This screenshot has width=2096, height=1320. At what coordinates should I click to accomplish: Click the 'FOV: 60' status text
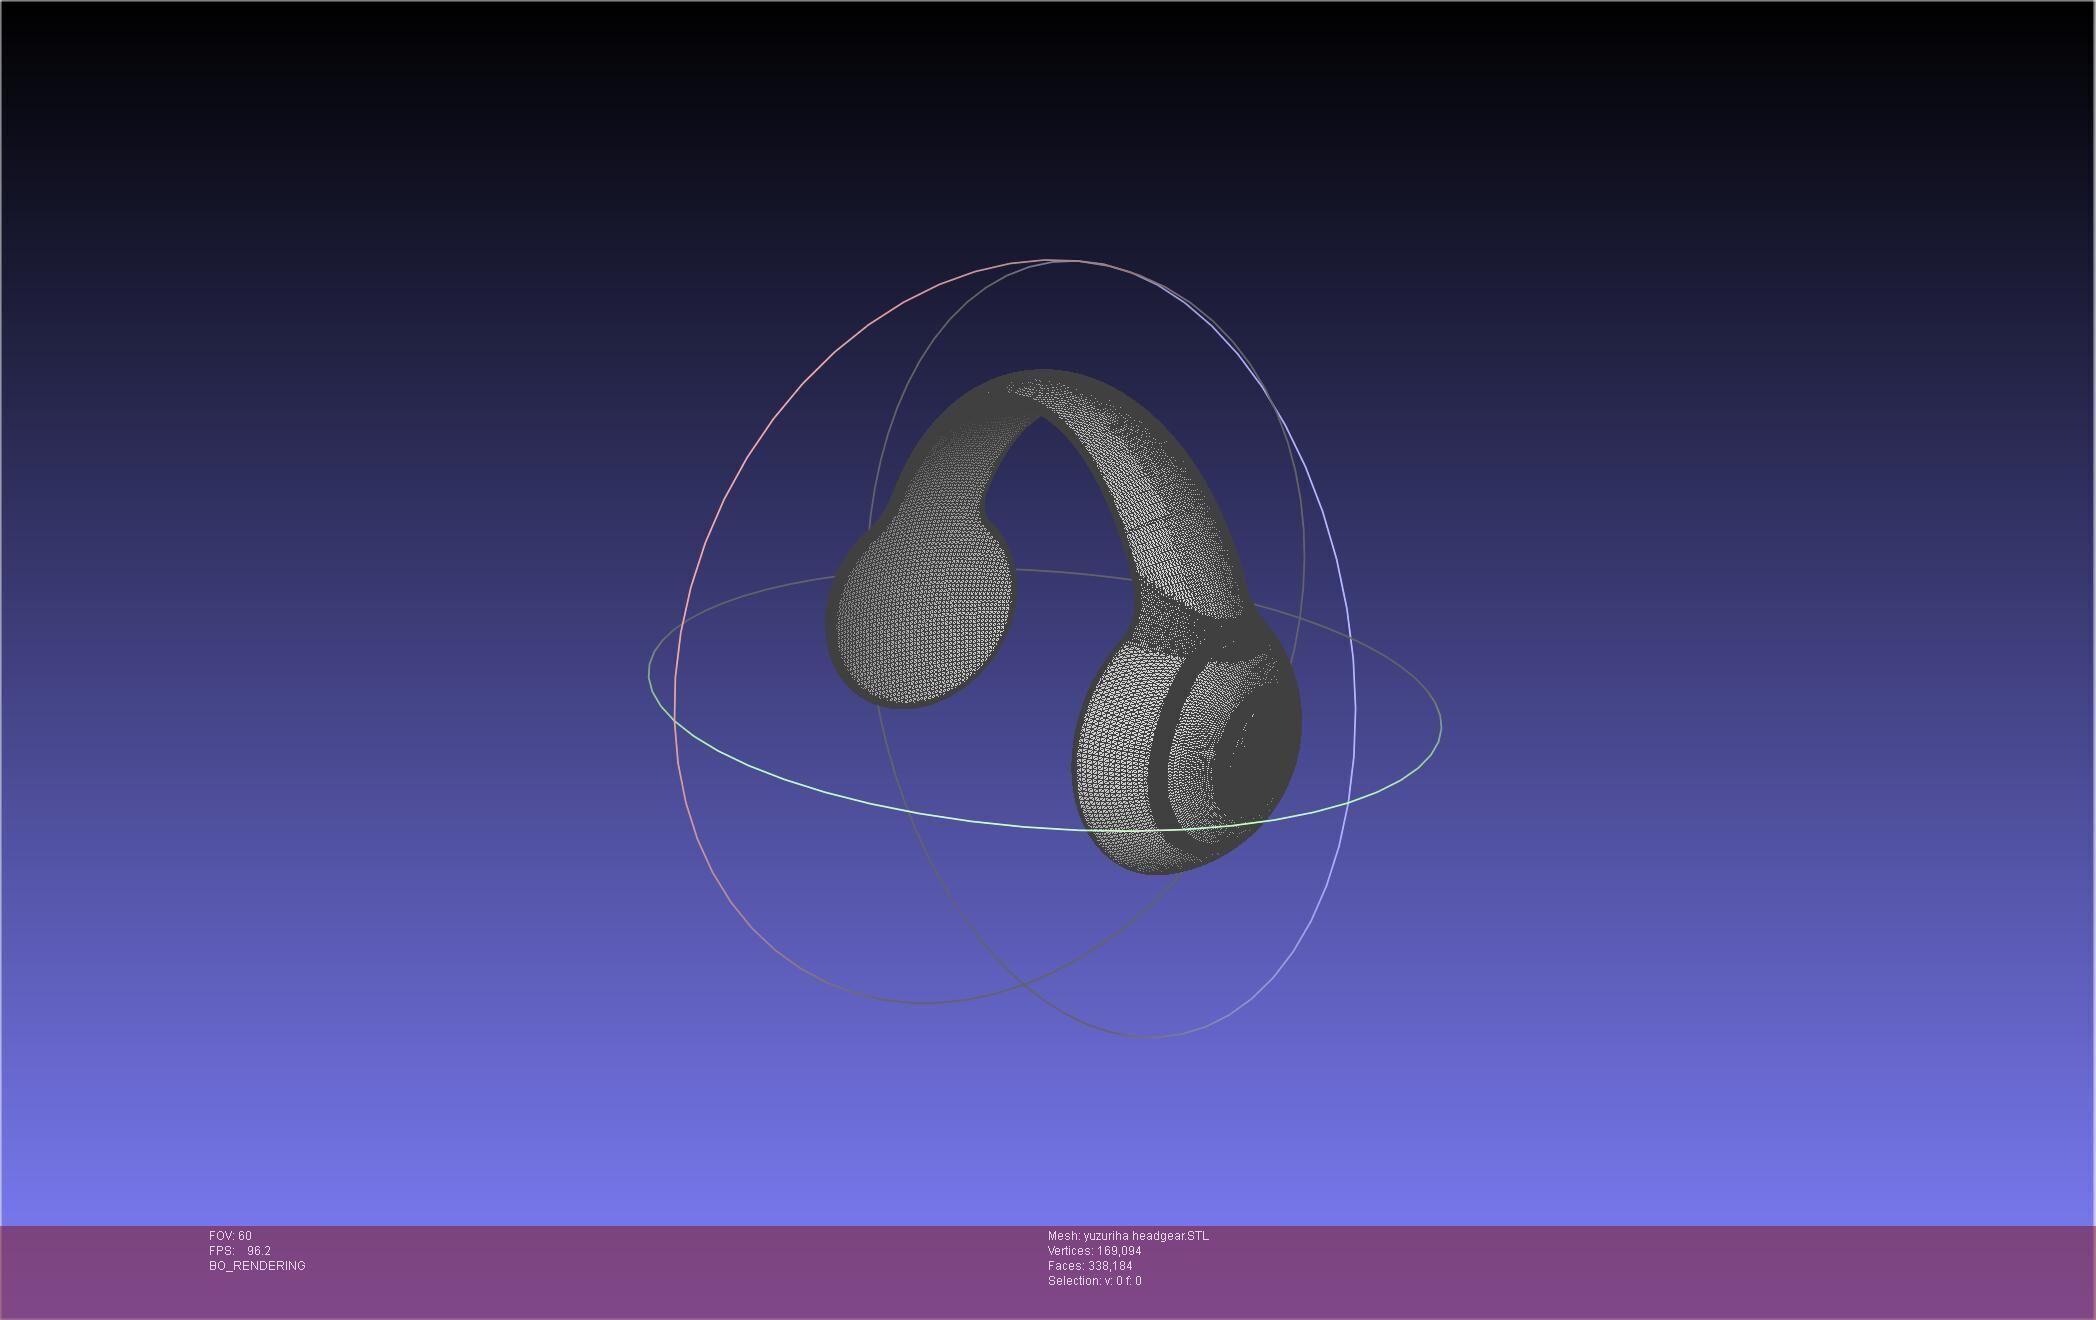click(x=230, y=1236)
